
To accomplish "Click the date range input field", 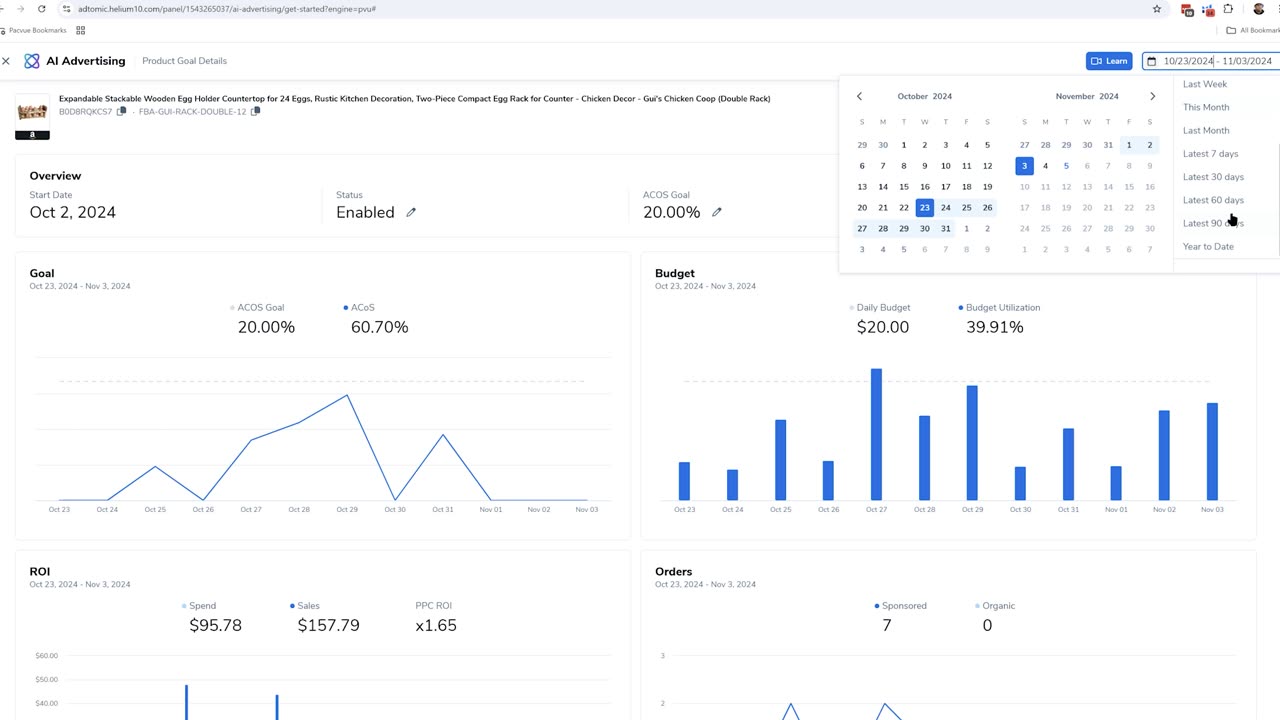I will [1212, 61].
